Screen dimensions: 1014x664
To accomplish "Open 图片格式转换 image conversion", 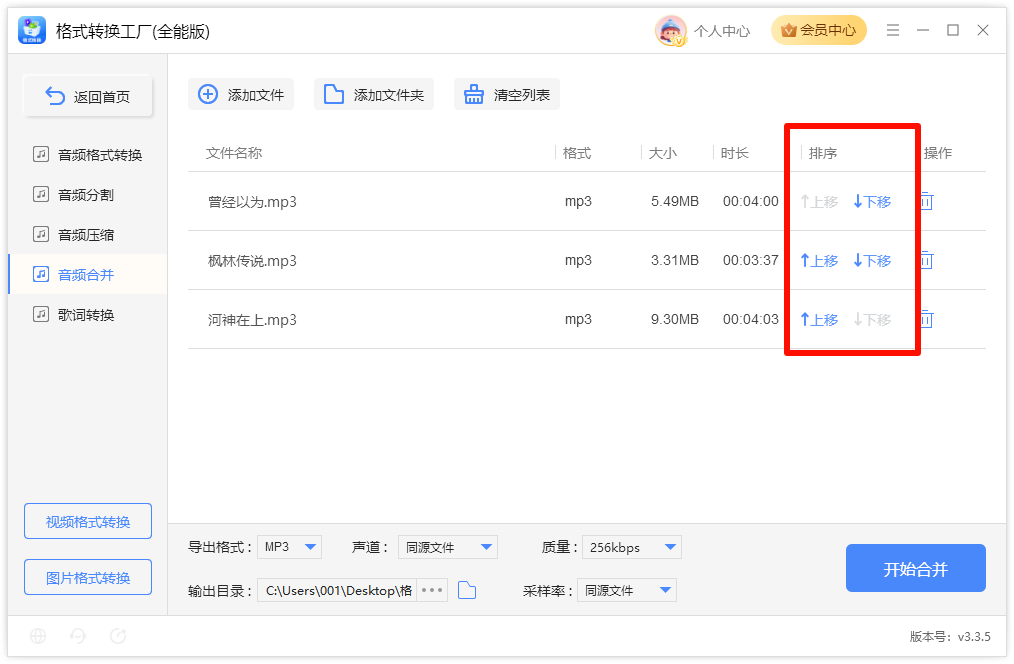I will click(x=88, y=577).
